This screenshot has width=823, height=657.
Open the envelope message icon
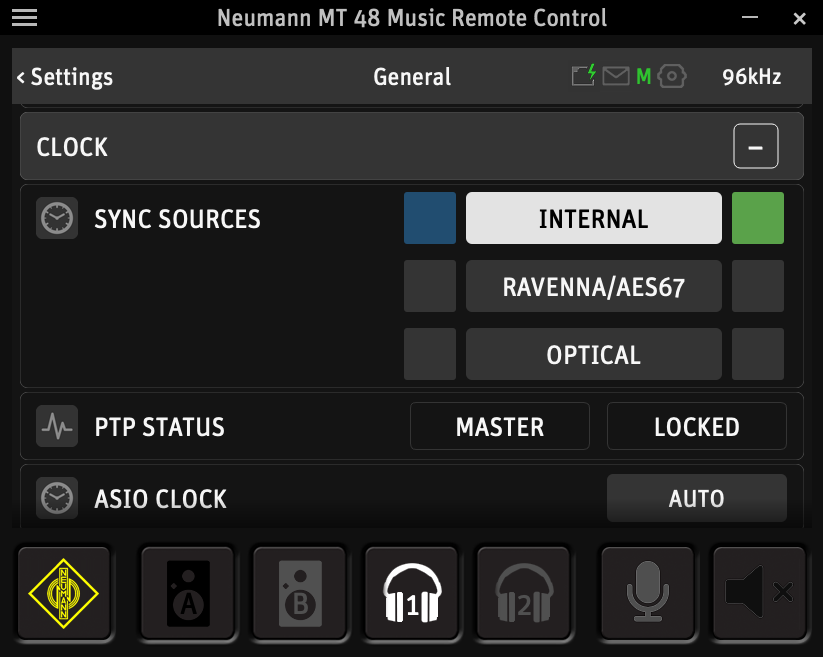[x=616, y=76]
